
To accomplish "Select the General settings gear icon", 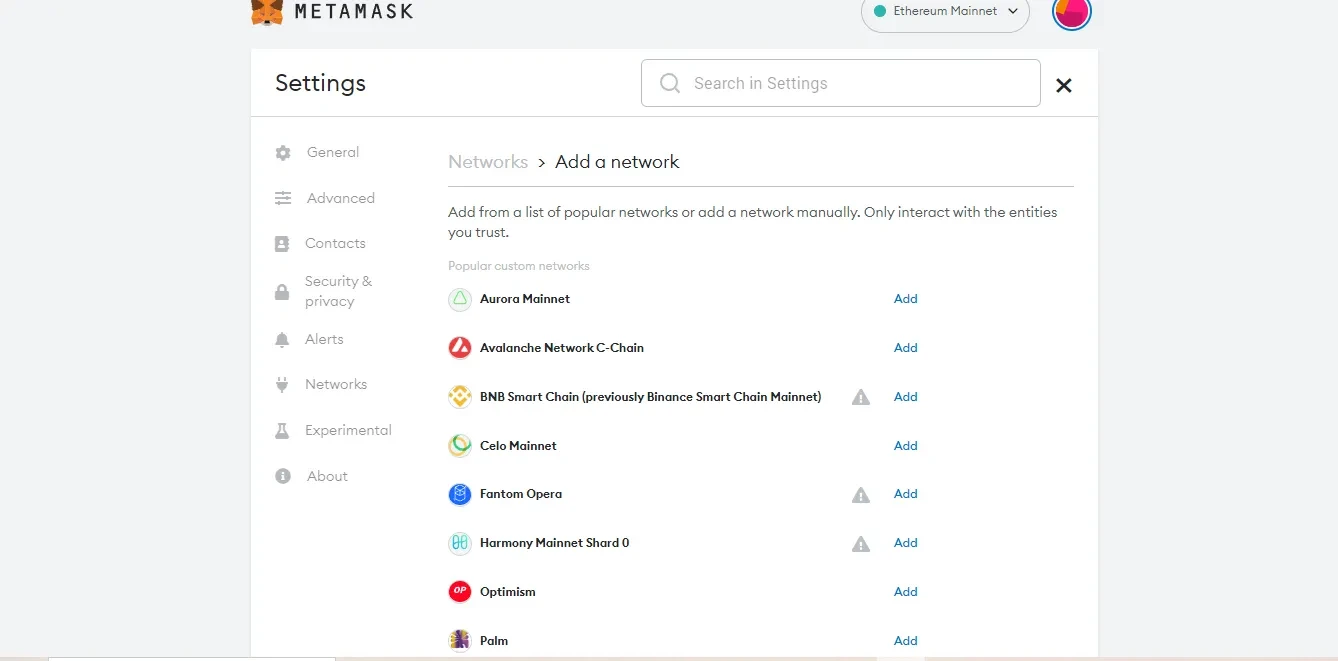I will point(283,152).
